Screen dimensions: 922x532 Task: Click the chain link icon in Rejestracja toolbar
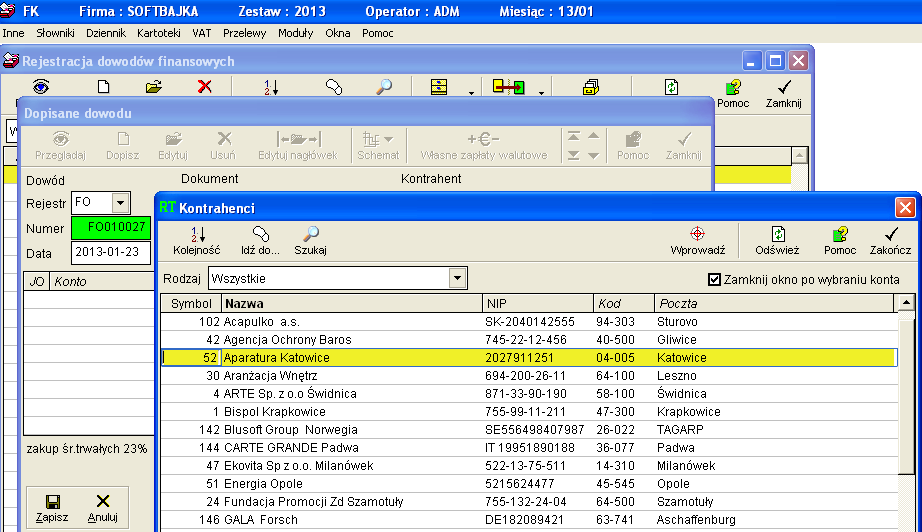(333, 87)
